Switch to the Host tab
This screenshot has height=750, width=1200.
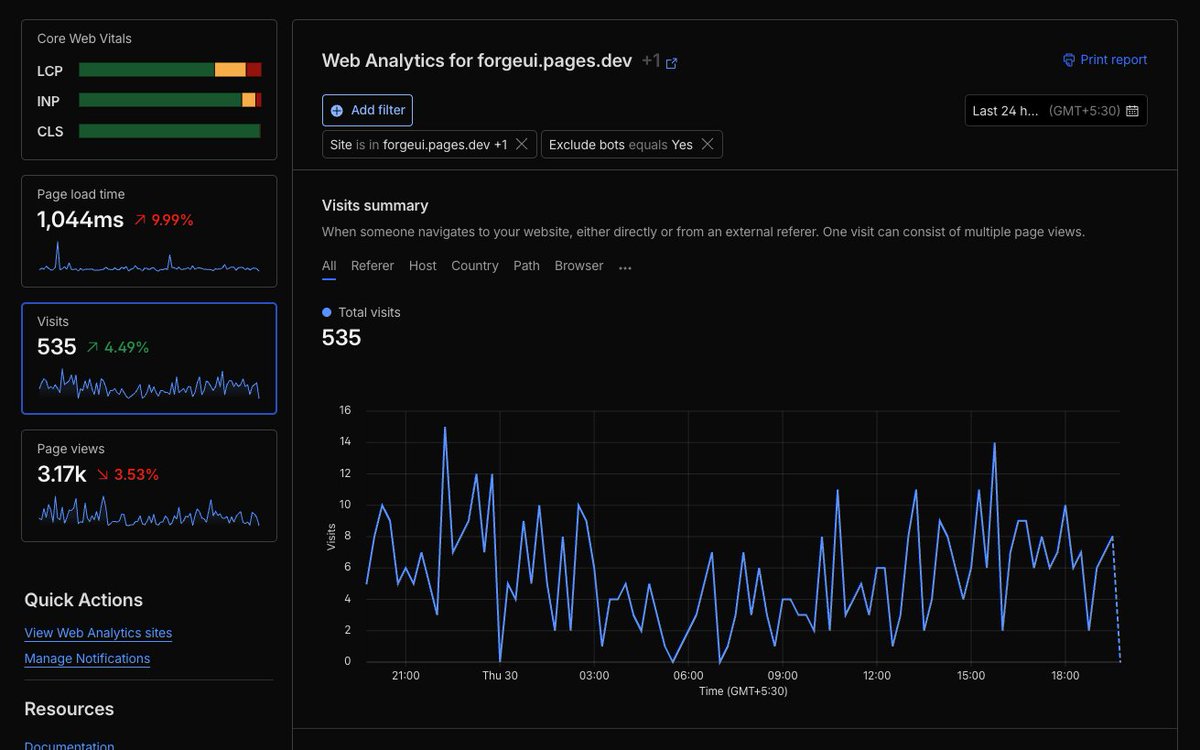point(423,266)
